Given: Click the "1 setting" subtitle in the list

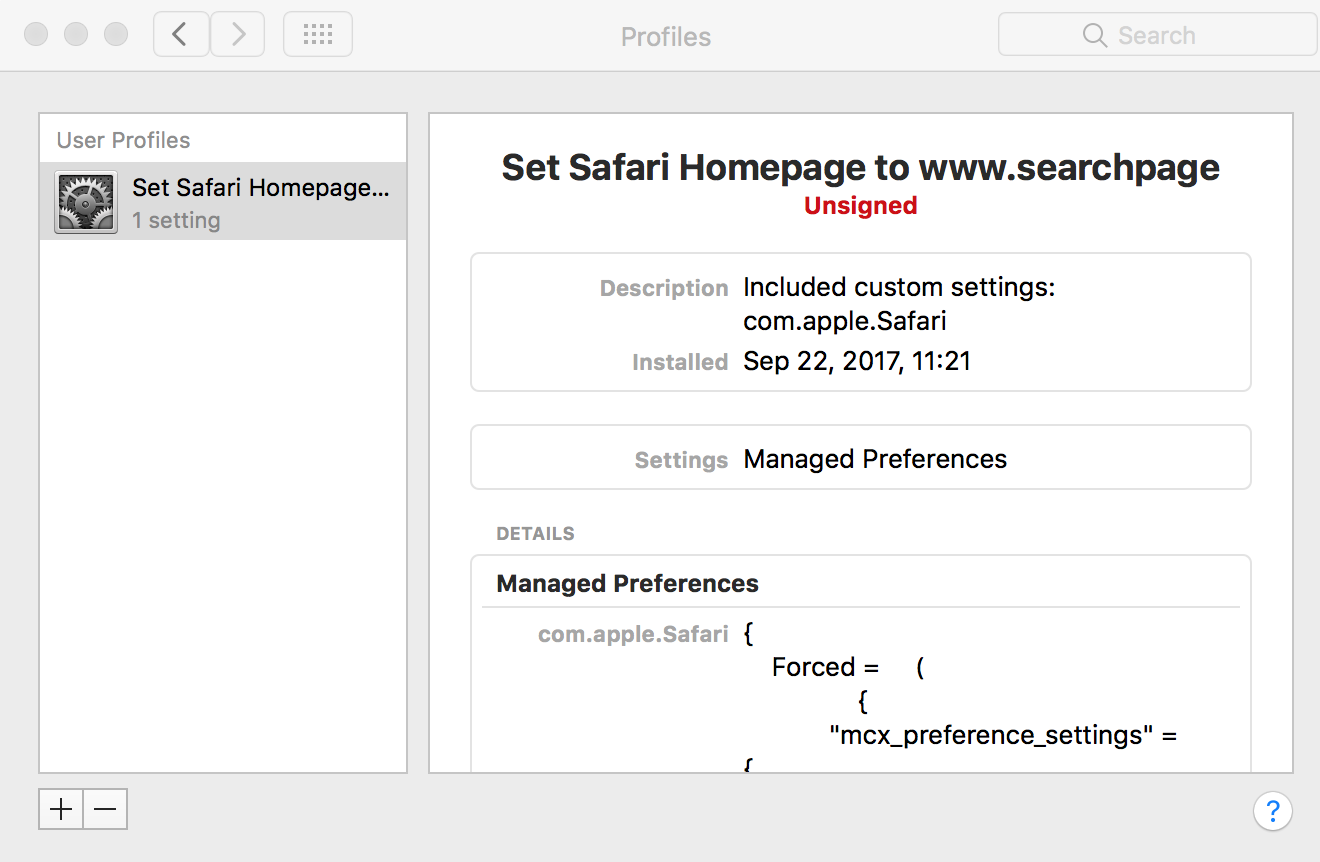Looking at the screenshot, I should coord(176,221).
